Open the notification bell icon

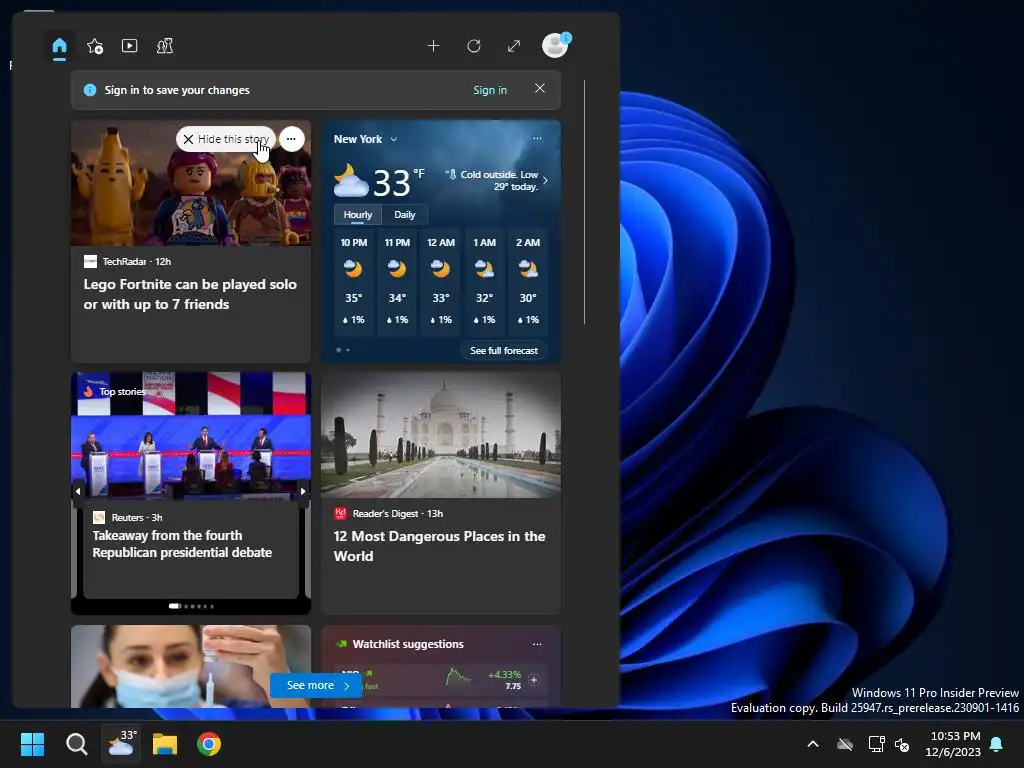click(997, 744)
